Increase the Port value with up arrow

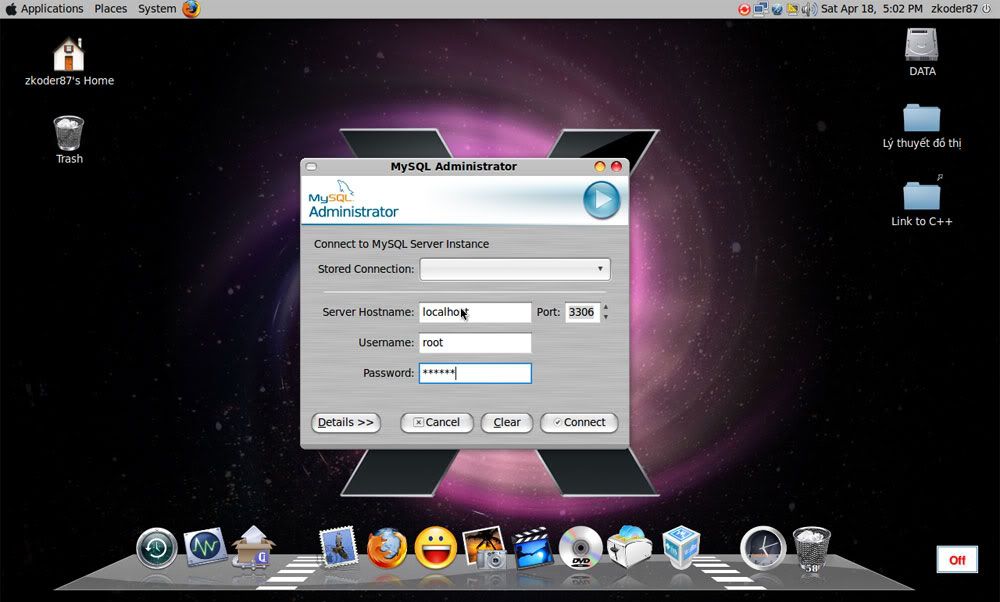tap(606, 307)
